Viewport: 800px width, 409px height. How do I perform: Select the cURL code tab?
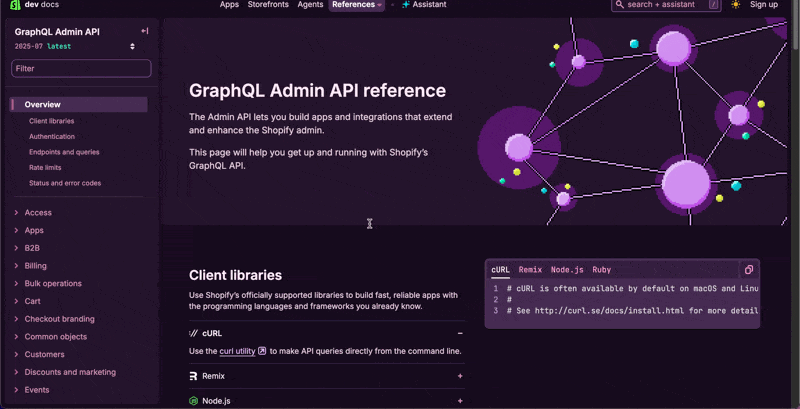[x=501, y=270]
